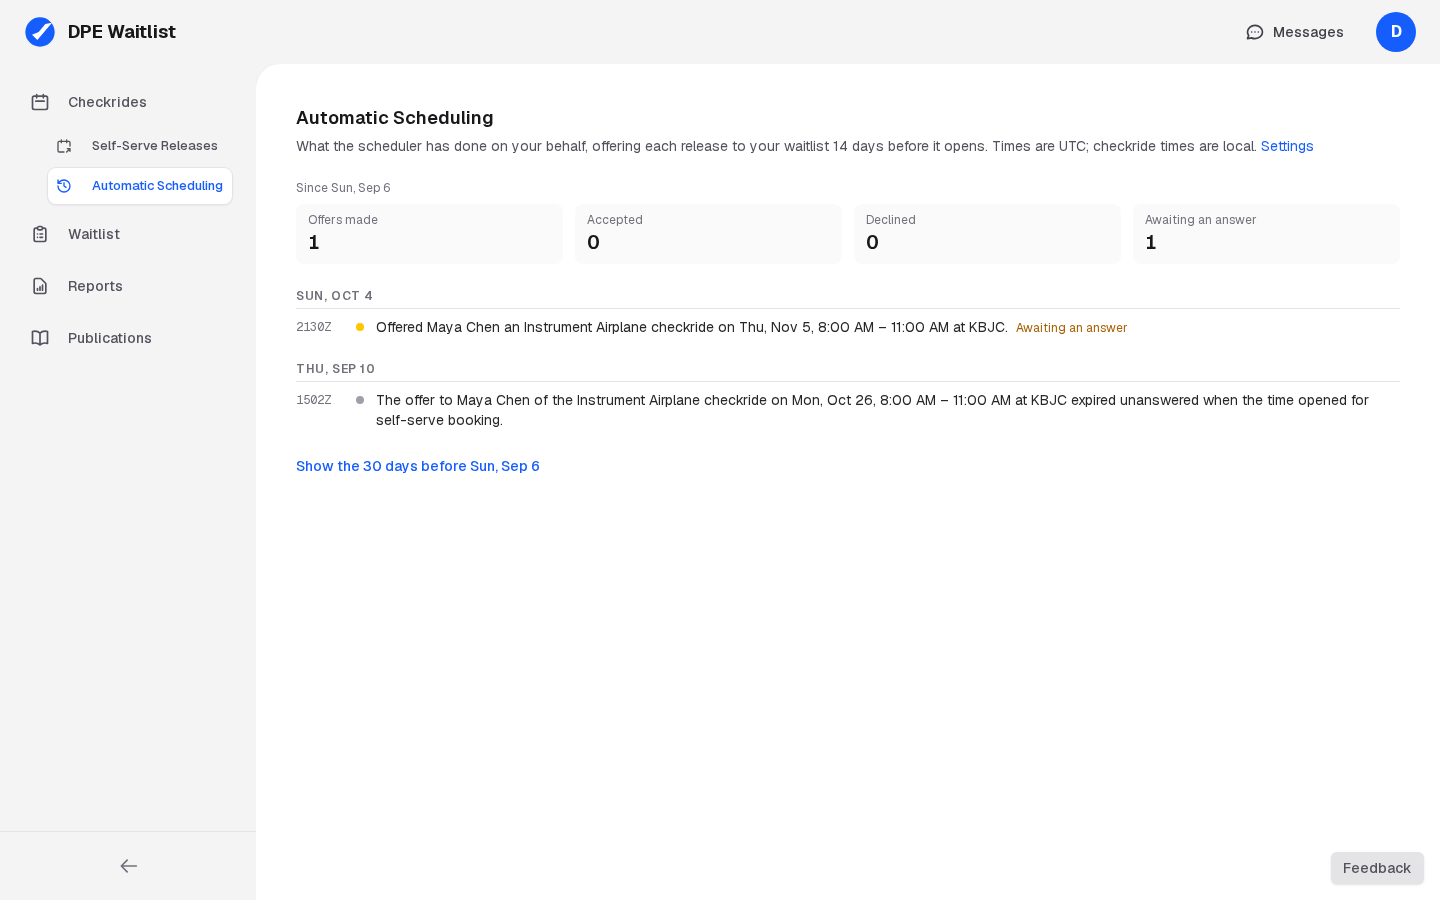This screenshot has width=1440, height=900.
Task: Click the 'Automatic Scheduling' page heading
Action: tap(395, 118)
